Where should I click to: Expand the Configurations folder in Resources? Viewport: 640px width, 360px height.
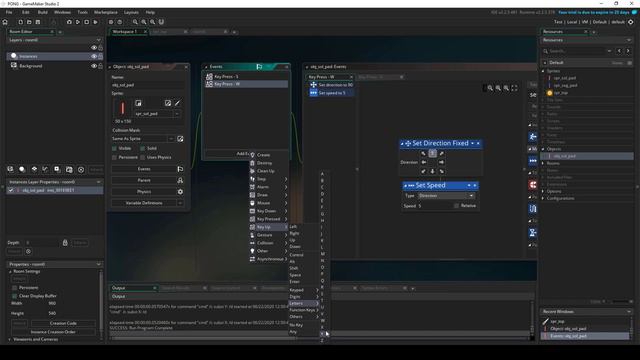(543, 198)
